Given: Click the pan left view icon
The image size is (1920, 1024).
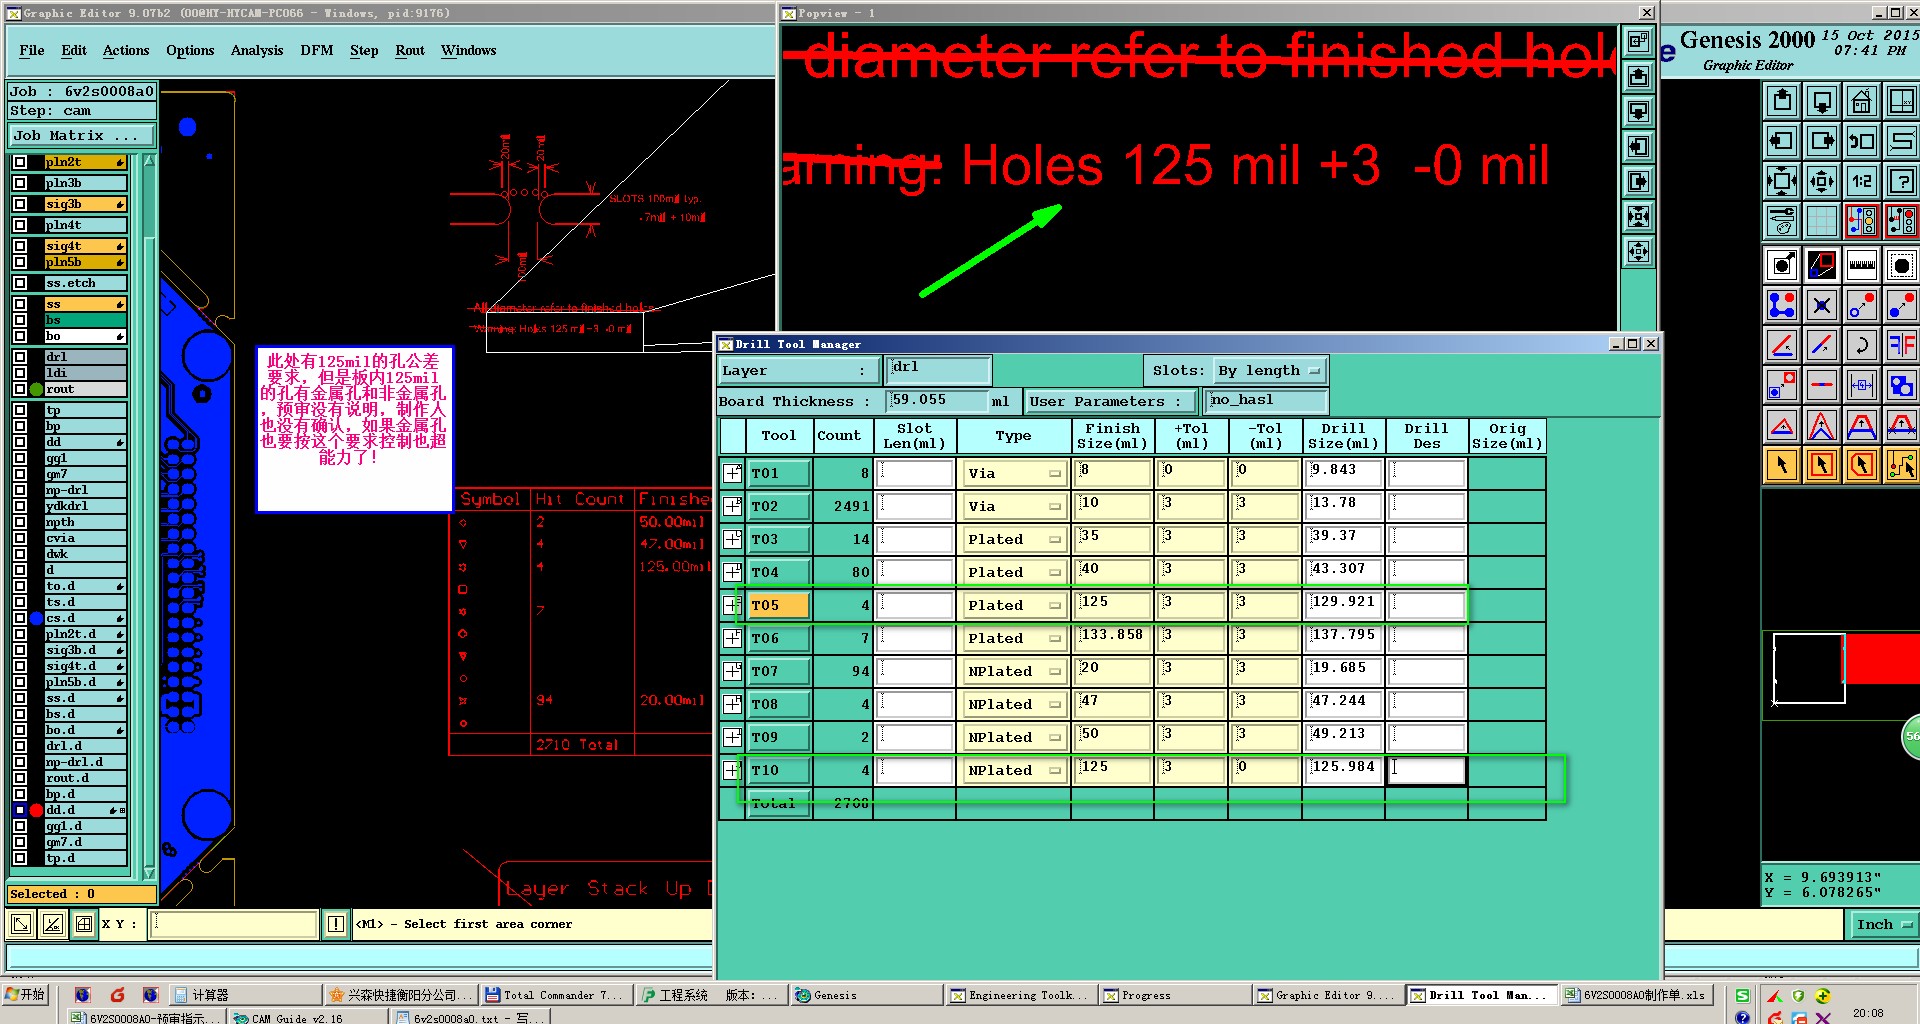Looking at the screenshot, I should 1782,141.
